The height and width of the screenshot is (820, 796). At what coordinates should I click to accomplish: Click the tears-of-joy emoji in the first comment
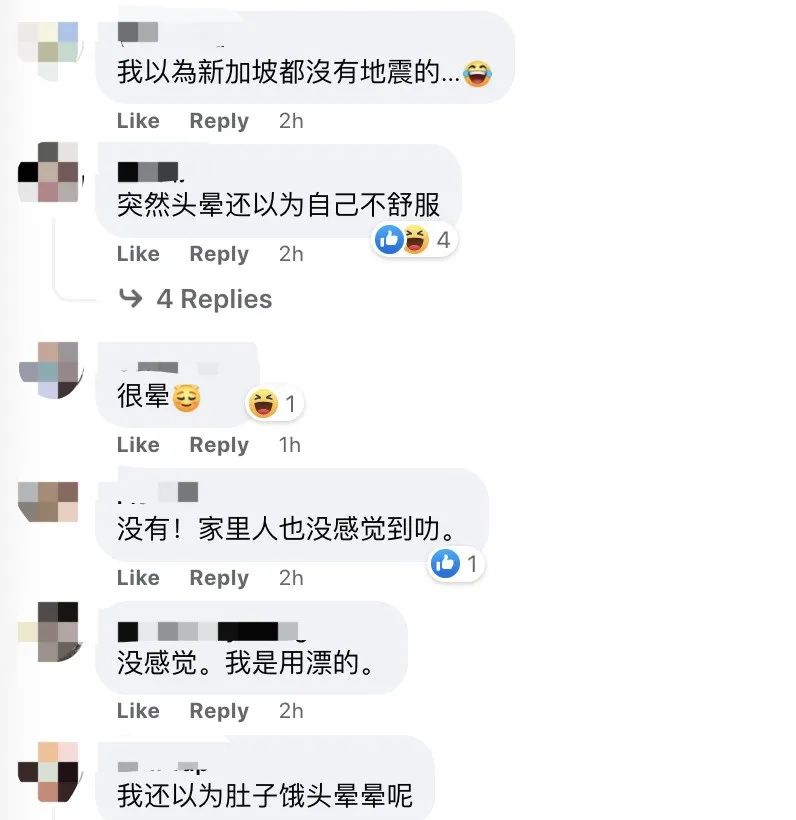pyautogui.click(x=477, y=73)
